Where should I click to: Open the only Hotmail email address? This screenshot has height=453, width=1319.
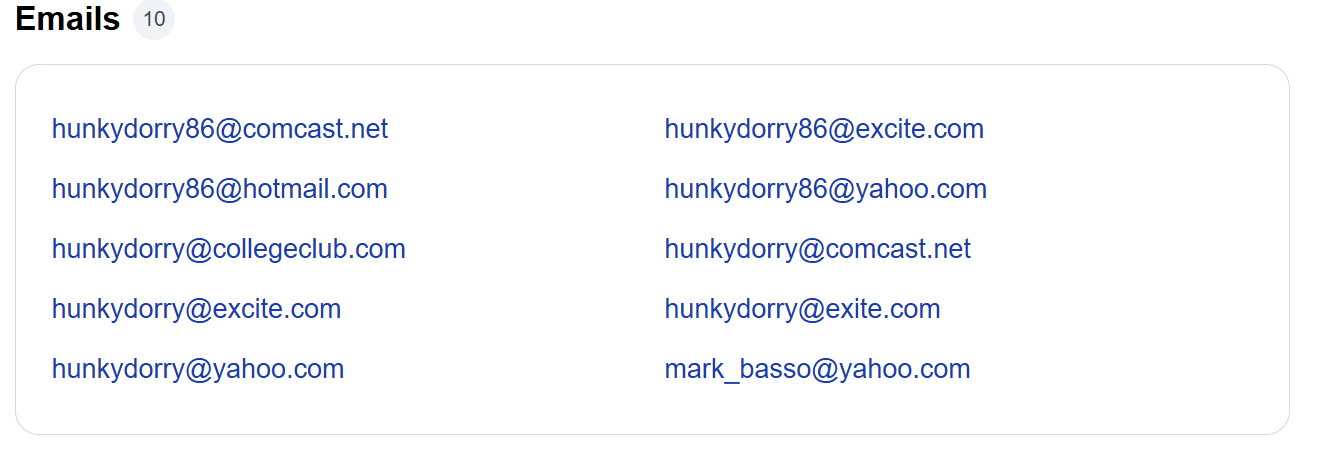tap(220, 189)
